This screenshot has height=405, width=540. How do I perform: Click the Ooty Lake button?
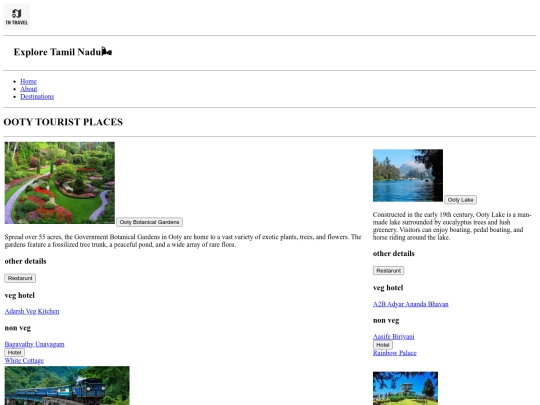click(x=460, y=200)
